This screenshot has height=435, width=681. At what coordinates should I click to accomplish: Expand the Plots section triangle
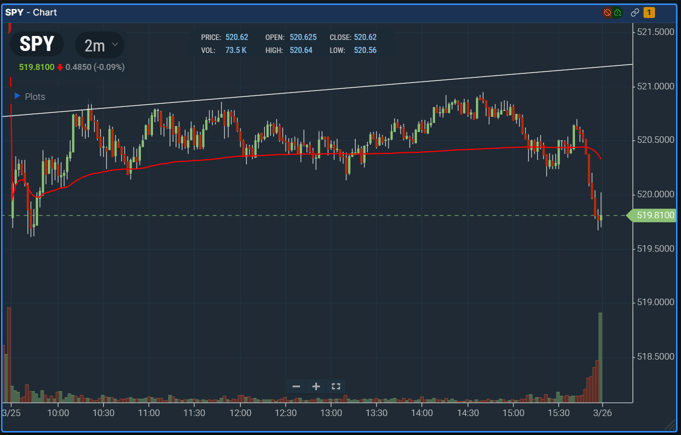coord(17,97)
